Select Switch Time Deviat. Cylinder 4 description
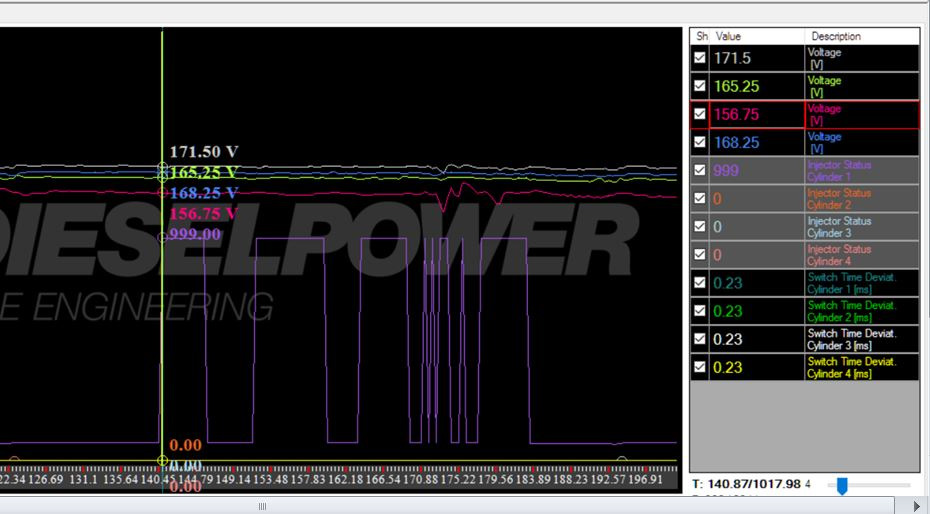 tap(862, 367)
